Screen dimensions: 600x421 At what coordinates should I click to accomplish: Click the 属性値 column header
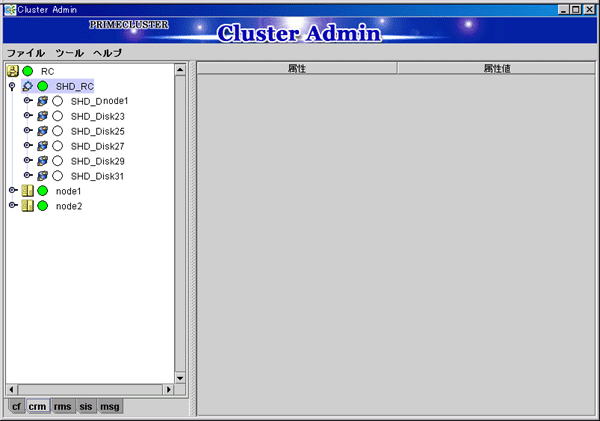(497, 69)
